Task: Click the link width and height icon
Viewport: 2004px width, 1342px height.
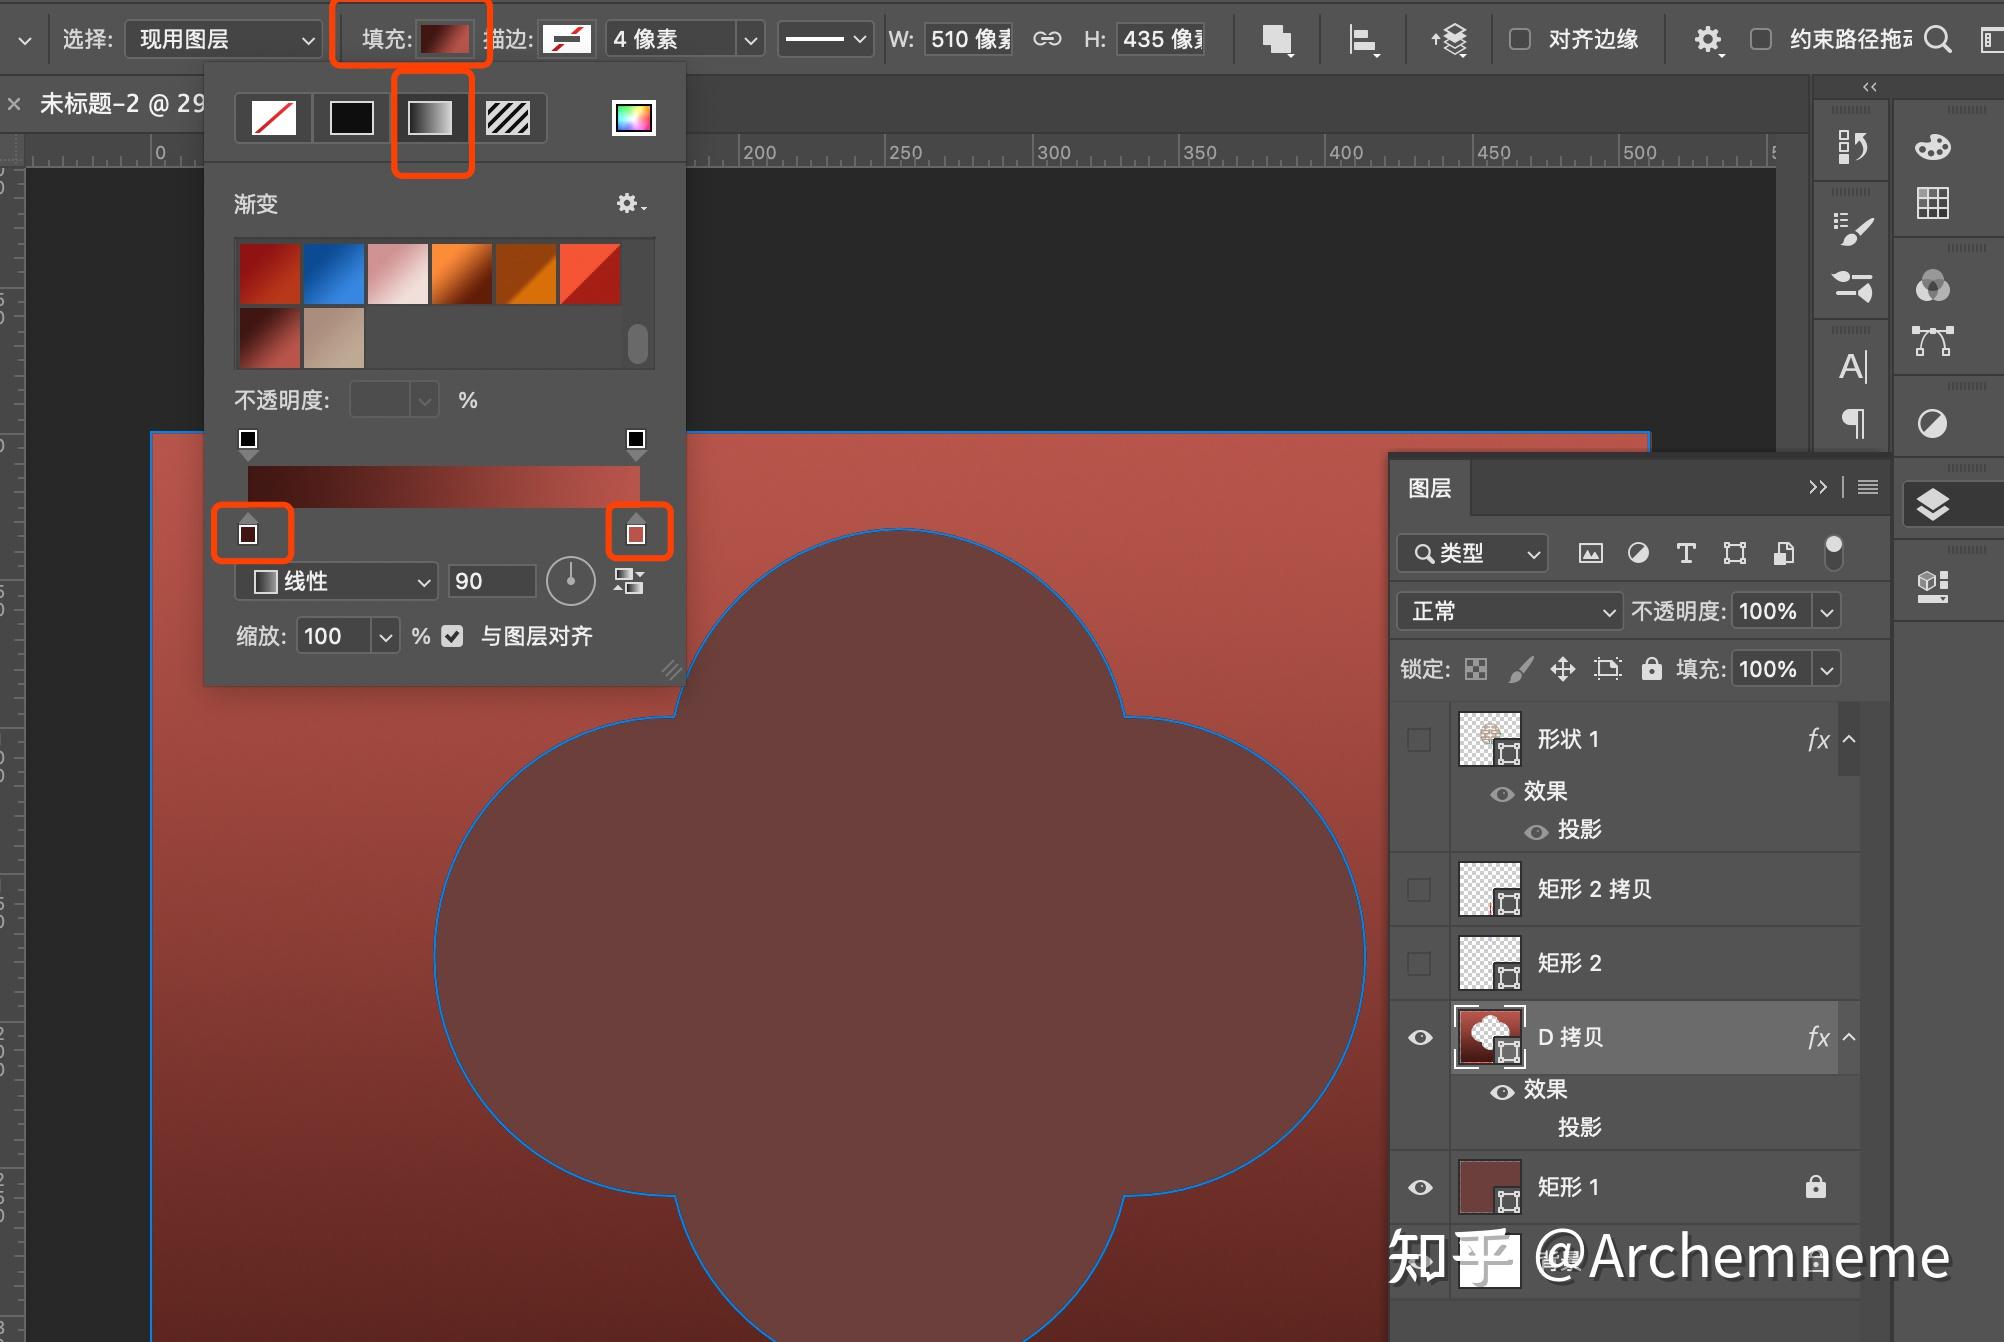Action: [x=1047, y=39]
